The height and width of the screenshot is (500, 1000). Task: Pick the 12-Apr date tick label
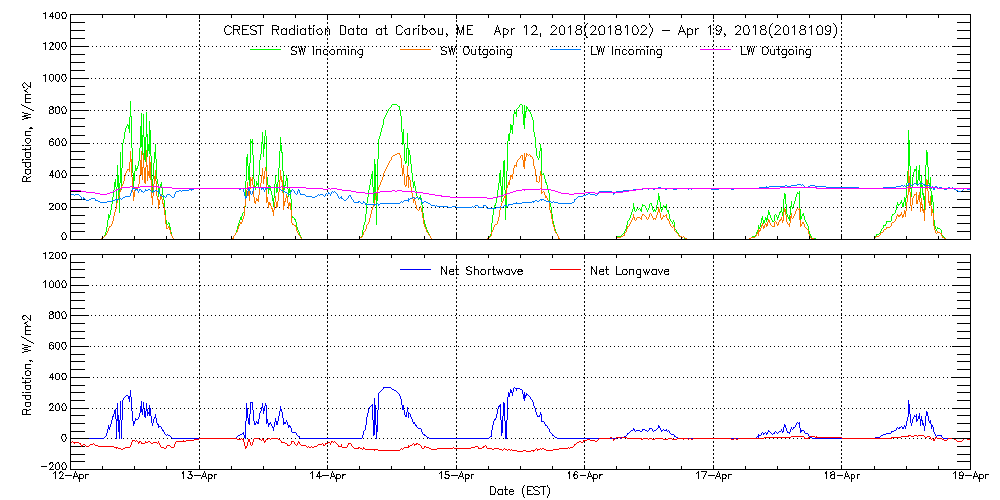coord(72,477)
